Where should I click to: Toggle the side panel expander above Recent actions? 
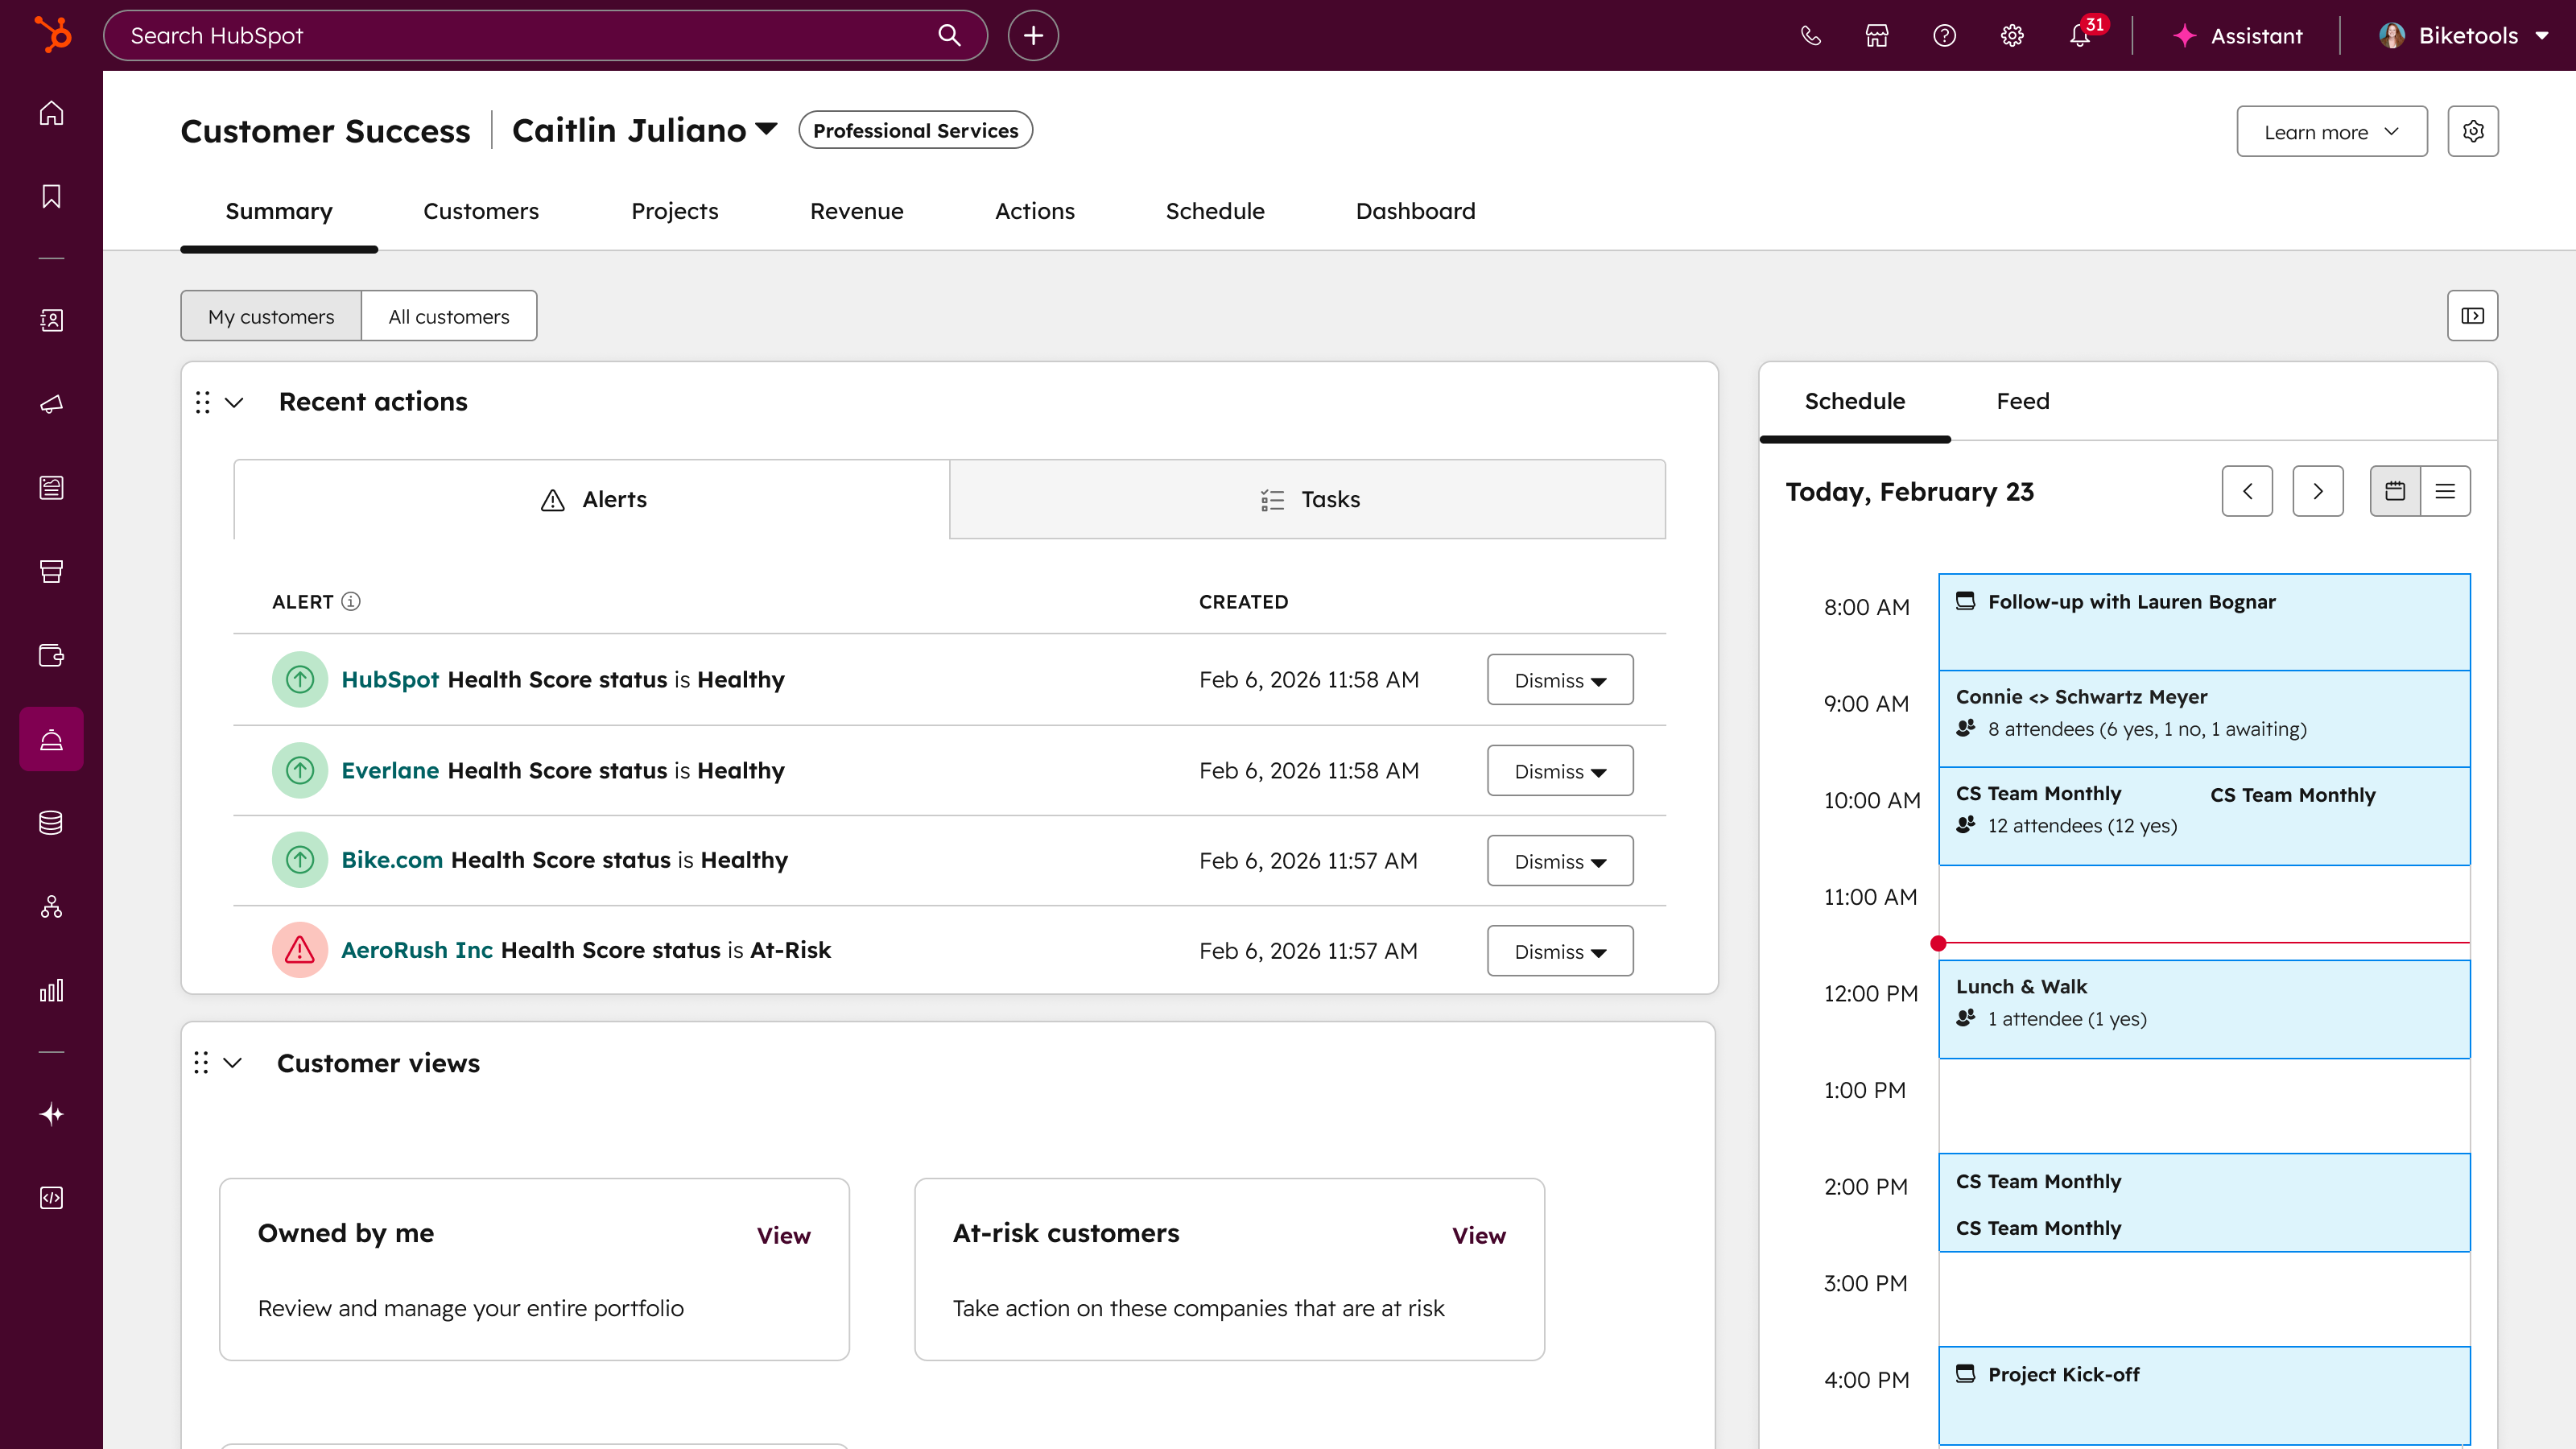[x=2473, y=315]
